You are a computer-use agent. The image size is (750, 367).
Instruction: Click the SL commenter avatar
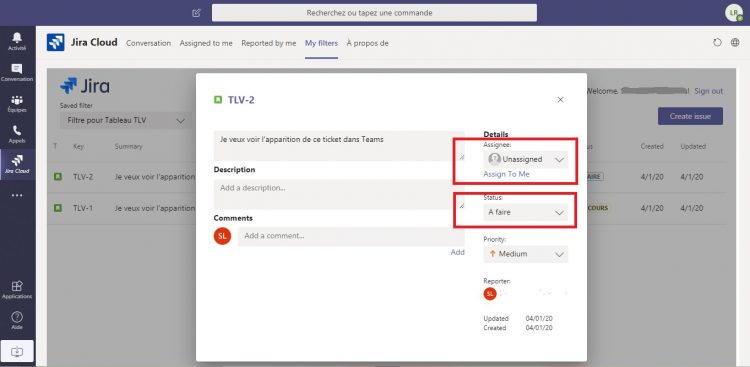pos(222,236)
